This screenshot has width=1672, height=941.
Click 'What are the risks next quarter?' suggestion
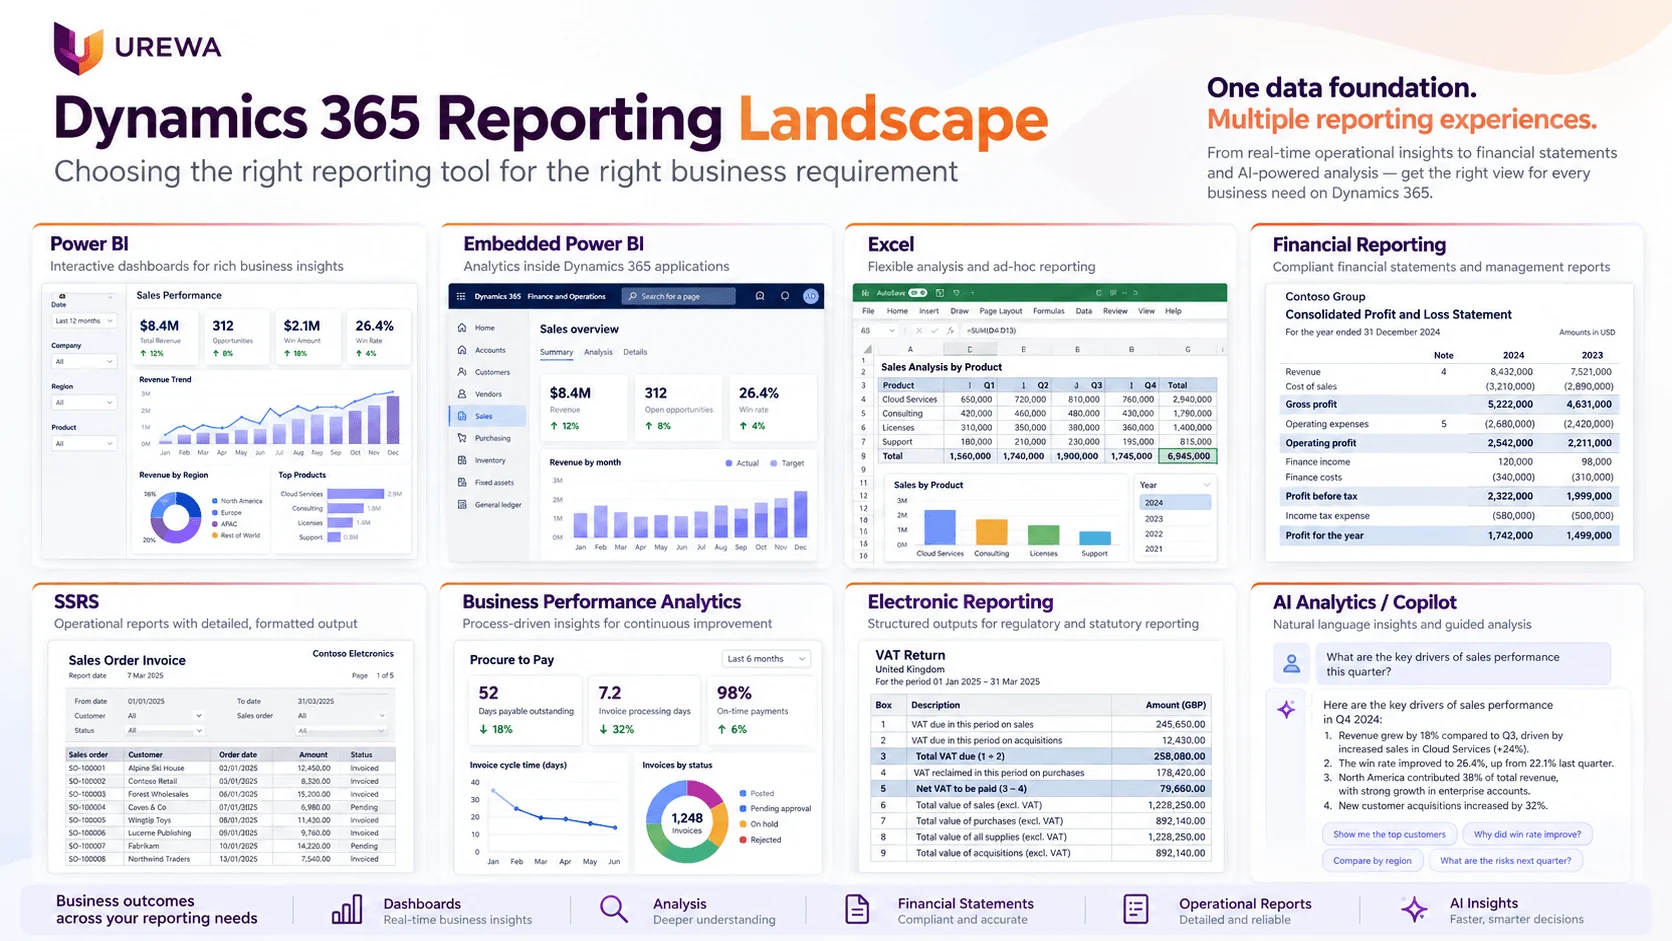(x=1505, y=860)
